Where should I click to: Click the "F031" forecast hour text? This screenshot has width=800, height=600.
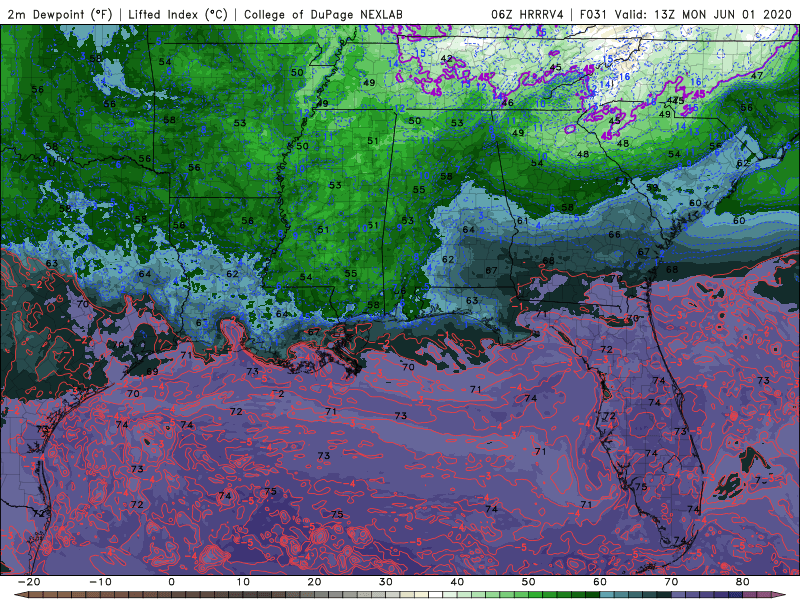pyautogui.click(x=593, y=14)
